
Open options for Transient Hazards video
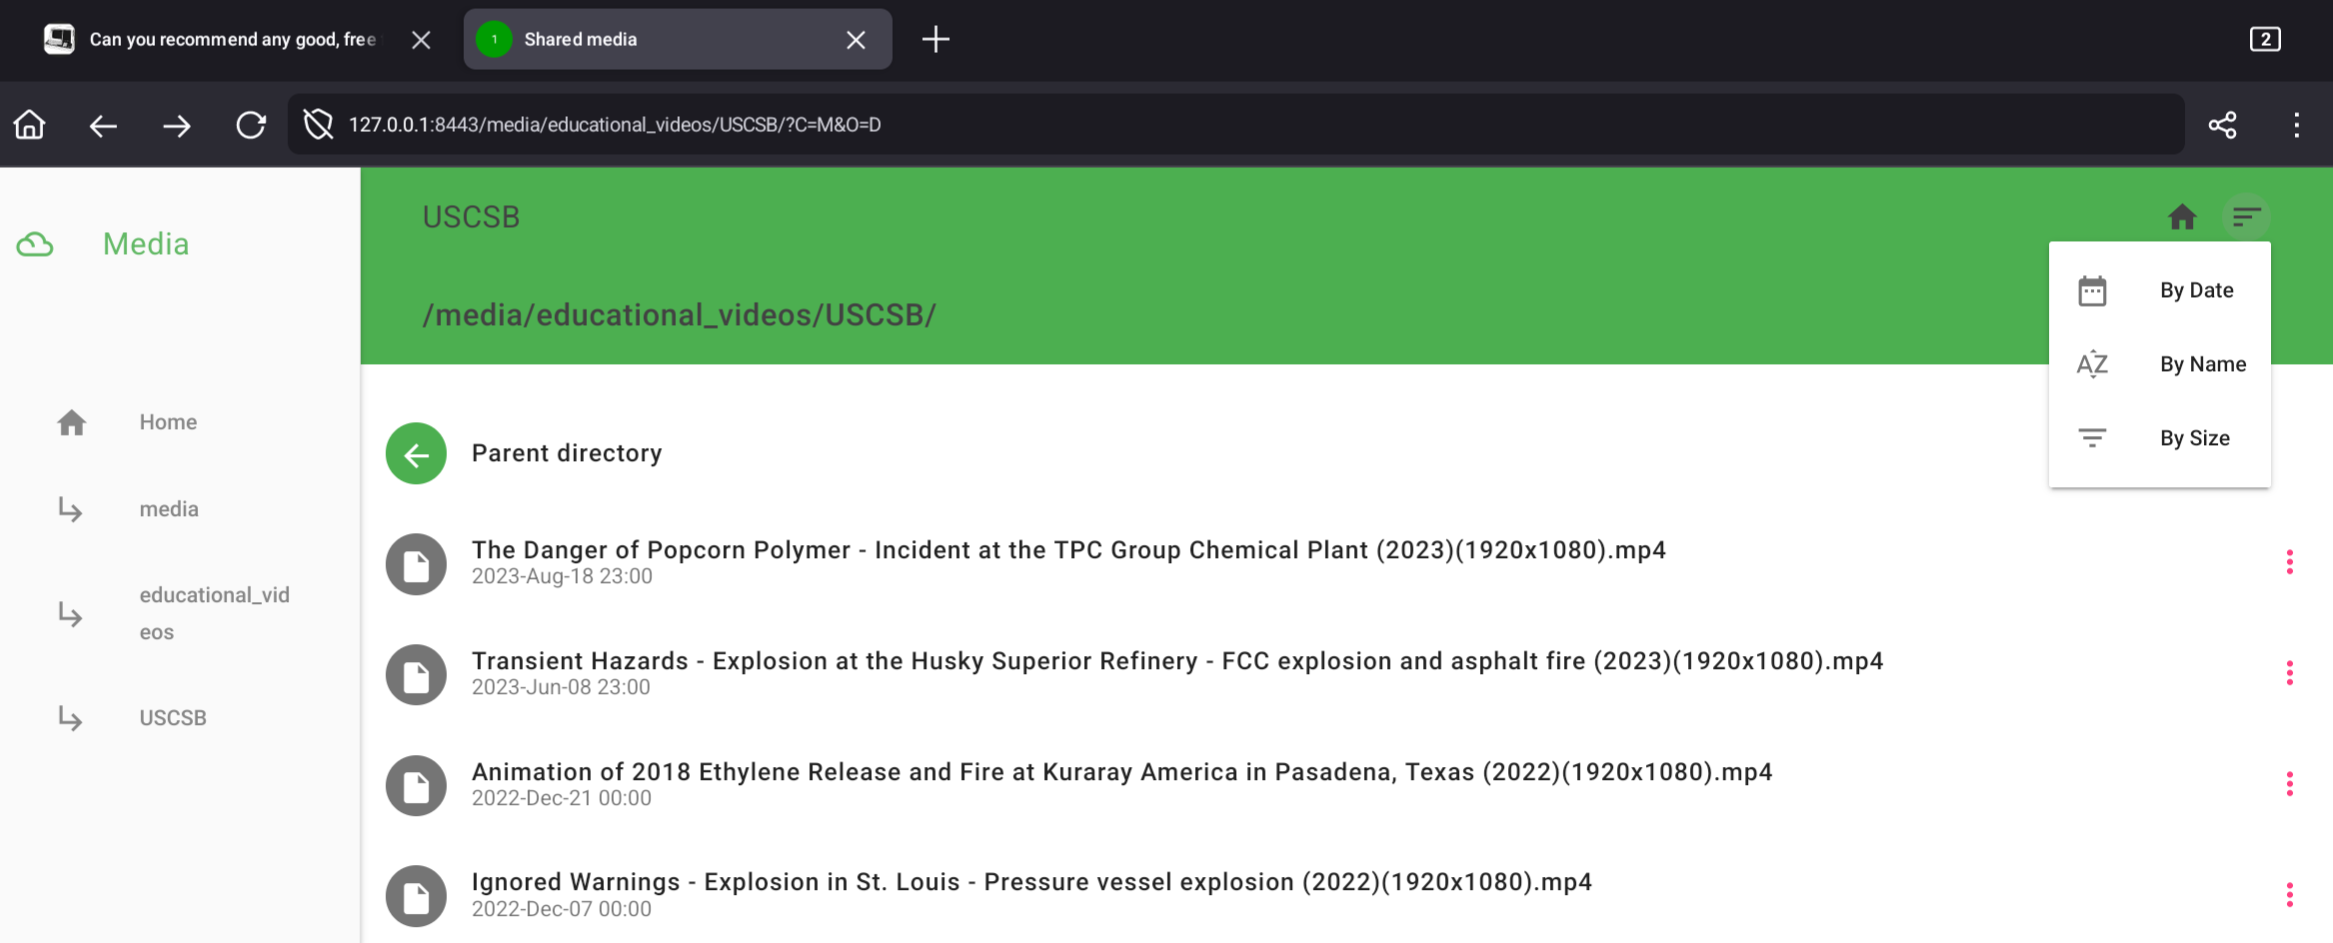2289,673
